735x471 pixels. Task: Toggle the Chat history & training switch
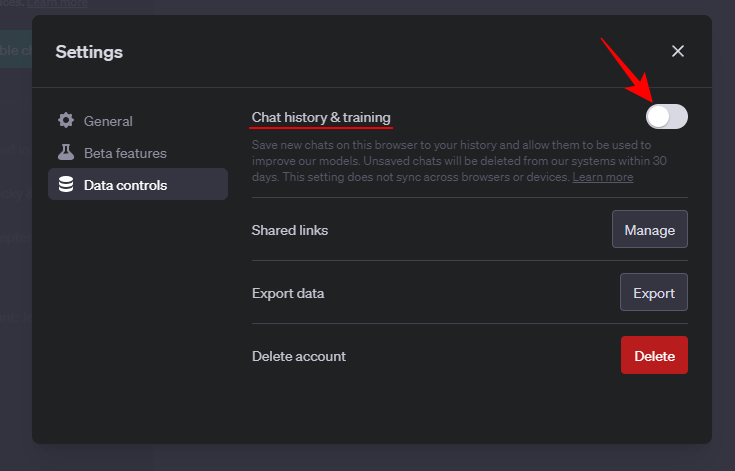(666, 117)
